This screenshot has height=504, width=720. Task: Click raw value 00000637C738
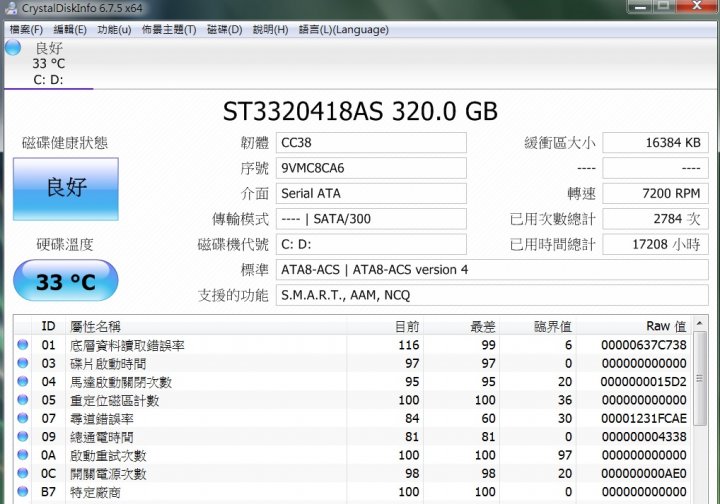pyautogui.click(x=644, y=345)
